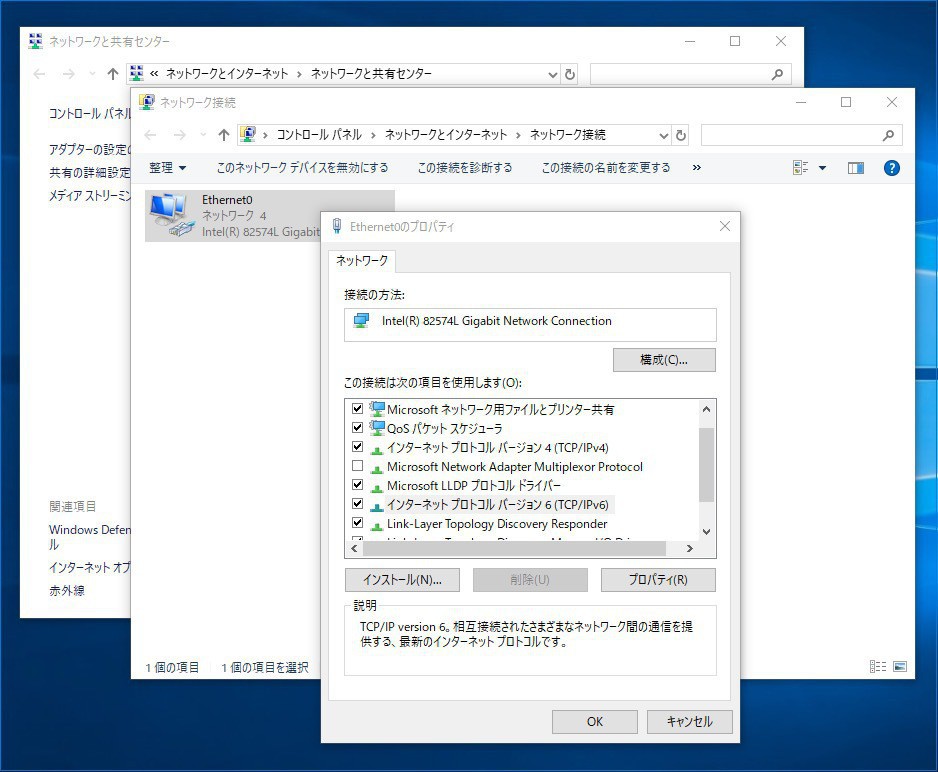This screenshot has width=938, height=772.
Task: Open the address bar history dropdown
Action: [x=663, y=135]
